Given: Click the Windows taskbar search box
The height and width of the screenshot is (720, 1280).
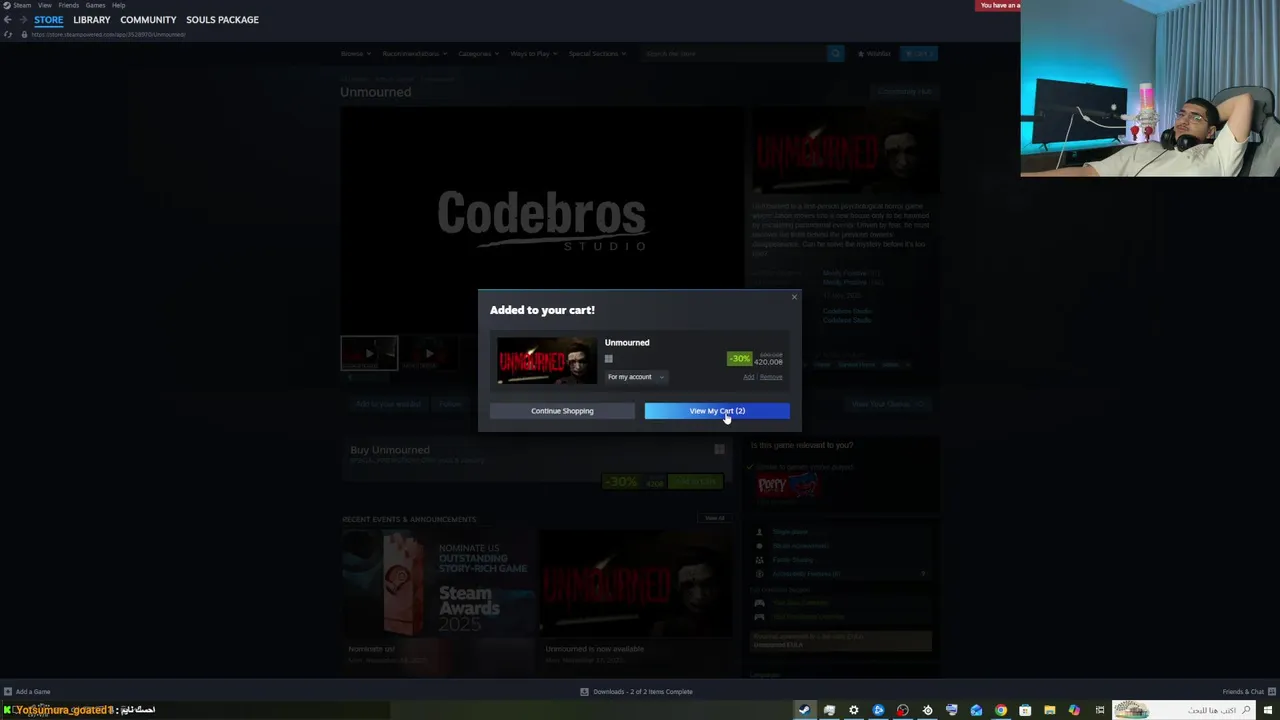Looking at the screenshot, I should coord(1185,710).
